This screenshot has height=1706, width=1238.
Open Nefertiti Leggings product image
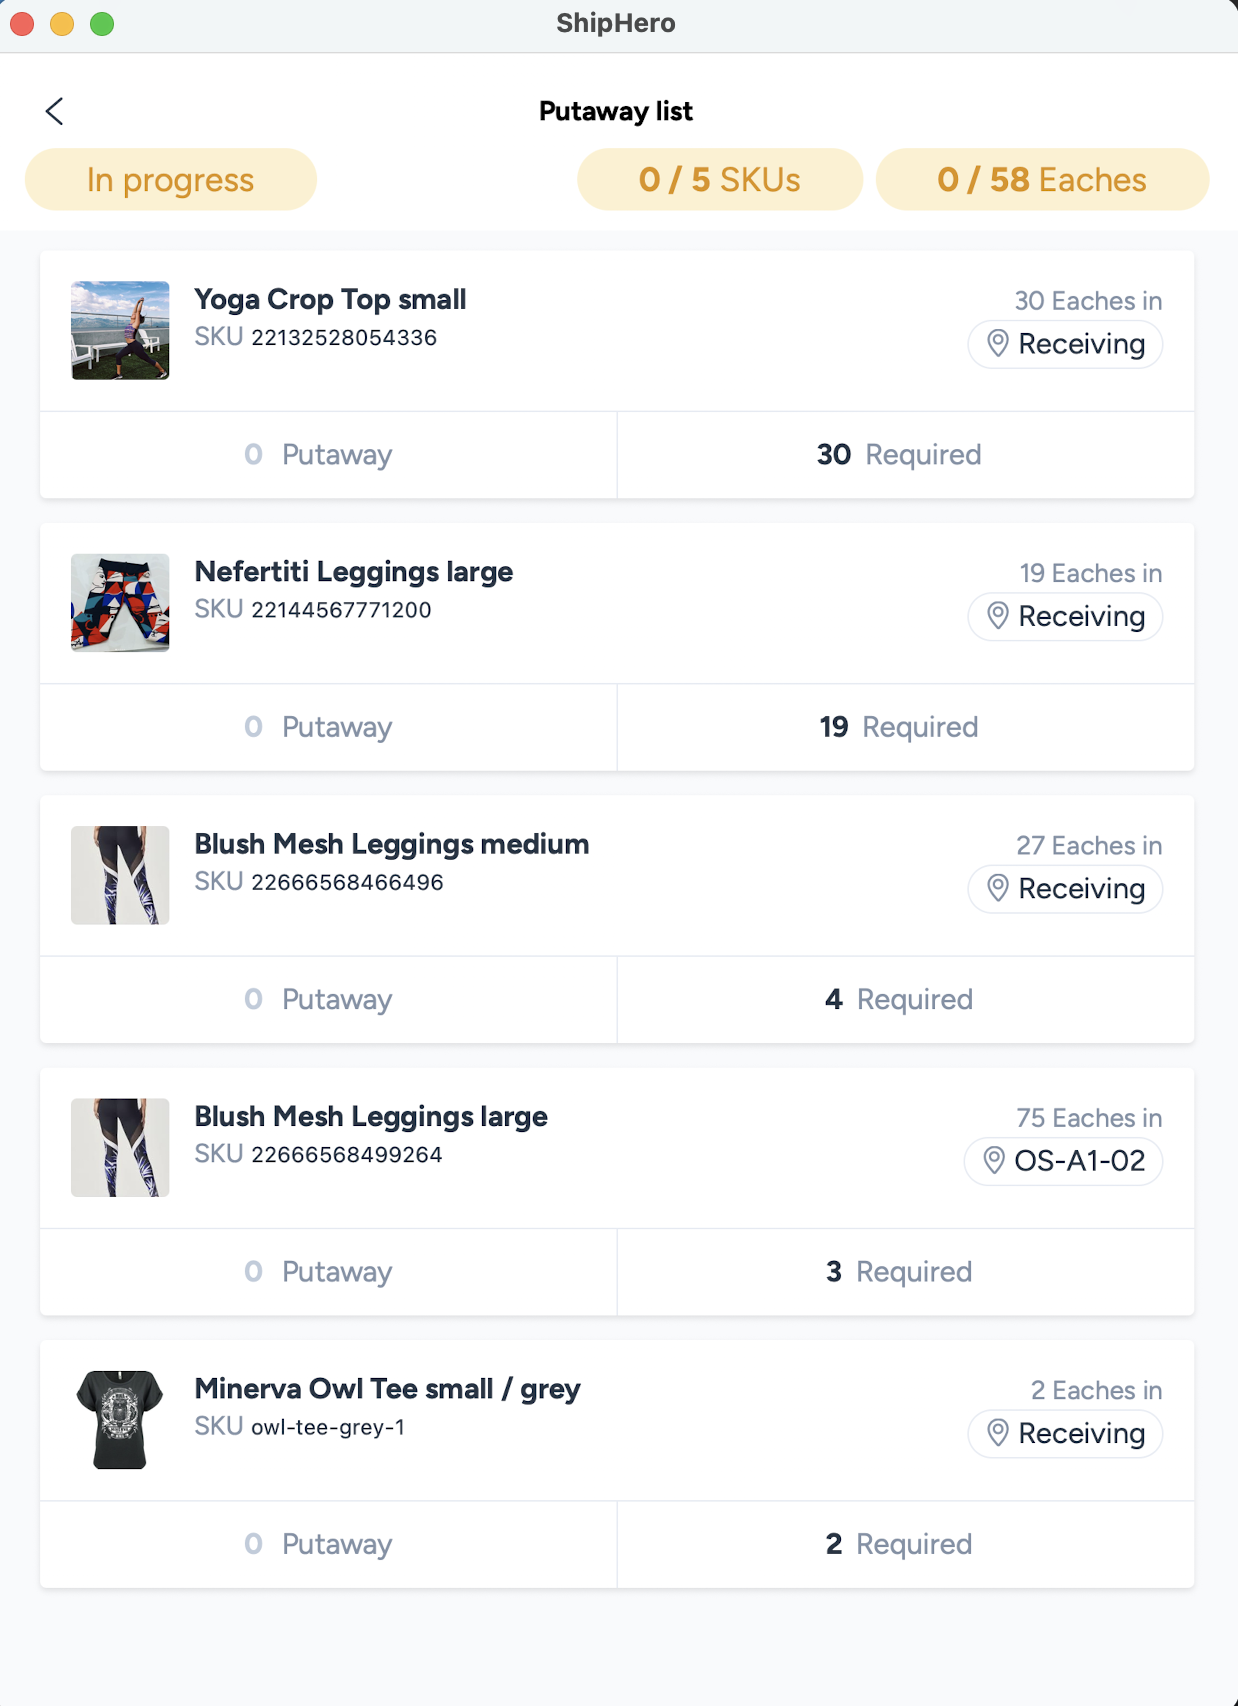pyautogui.click(x=120, y=603)
